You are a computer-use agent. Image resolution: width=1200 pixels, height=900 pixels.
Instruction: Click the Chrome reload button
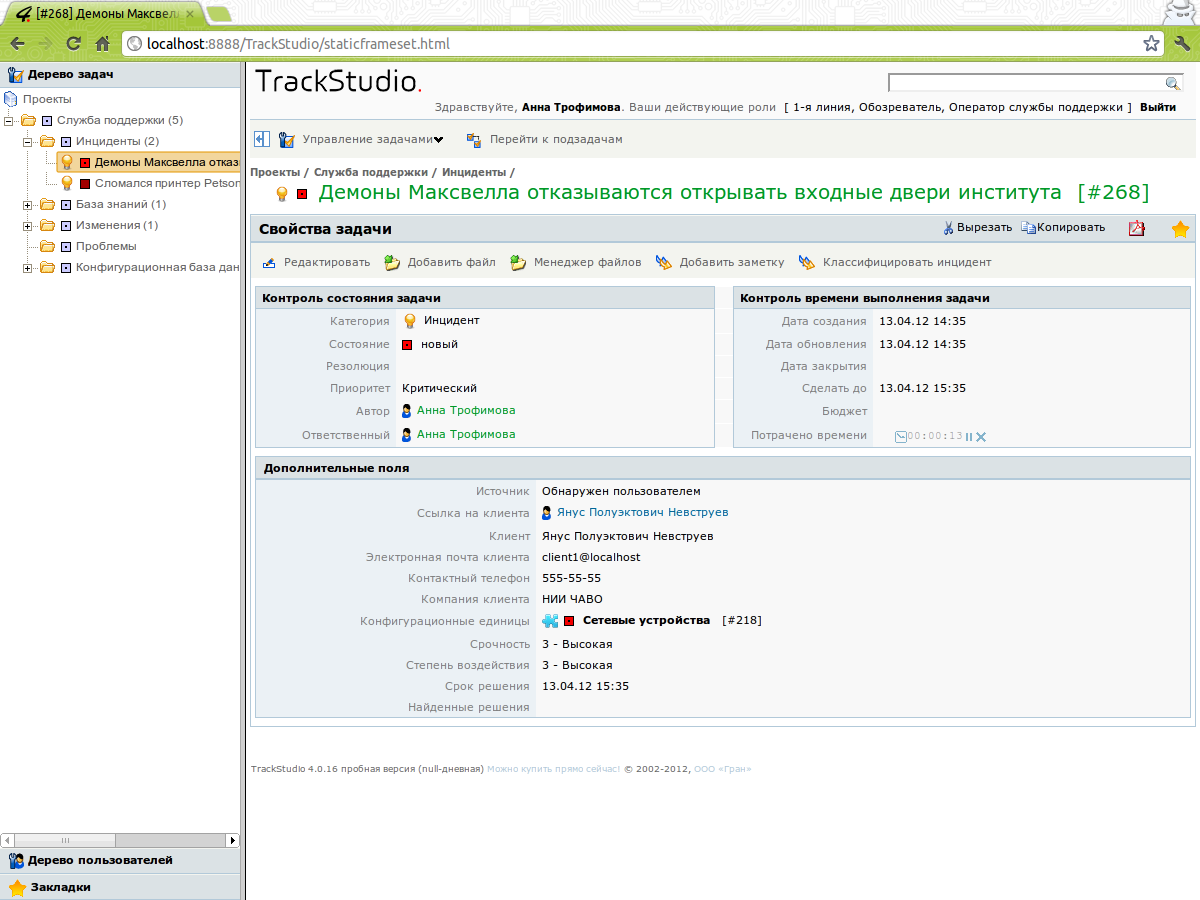[73, 43]
